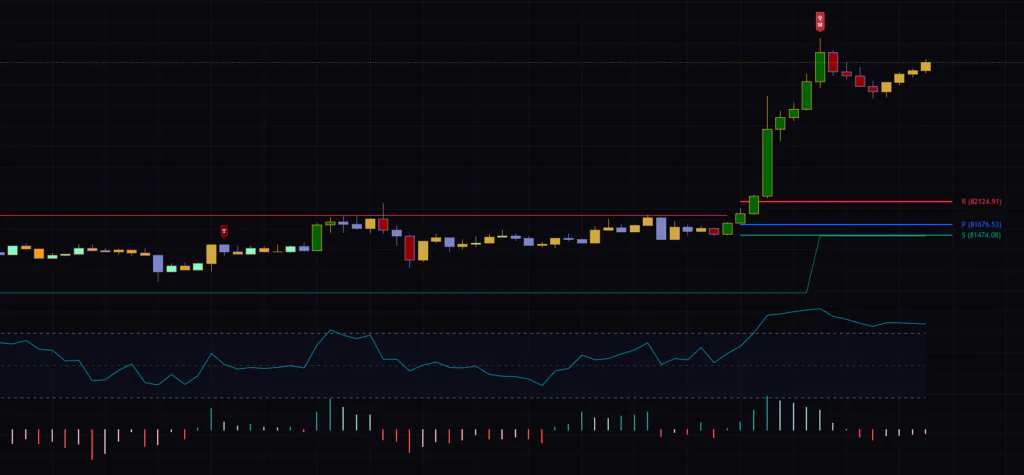Screen dimensions: 1024x475
Task: Select the S (81474.08) support label
Action: tap(981, 235)
